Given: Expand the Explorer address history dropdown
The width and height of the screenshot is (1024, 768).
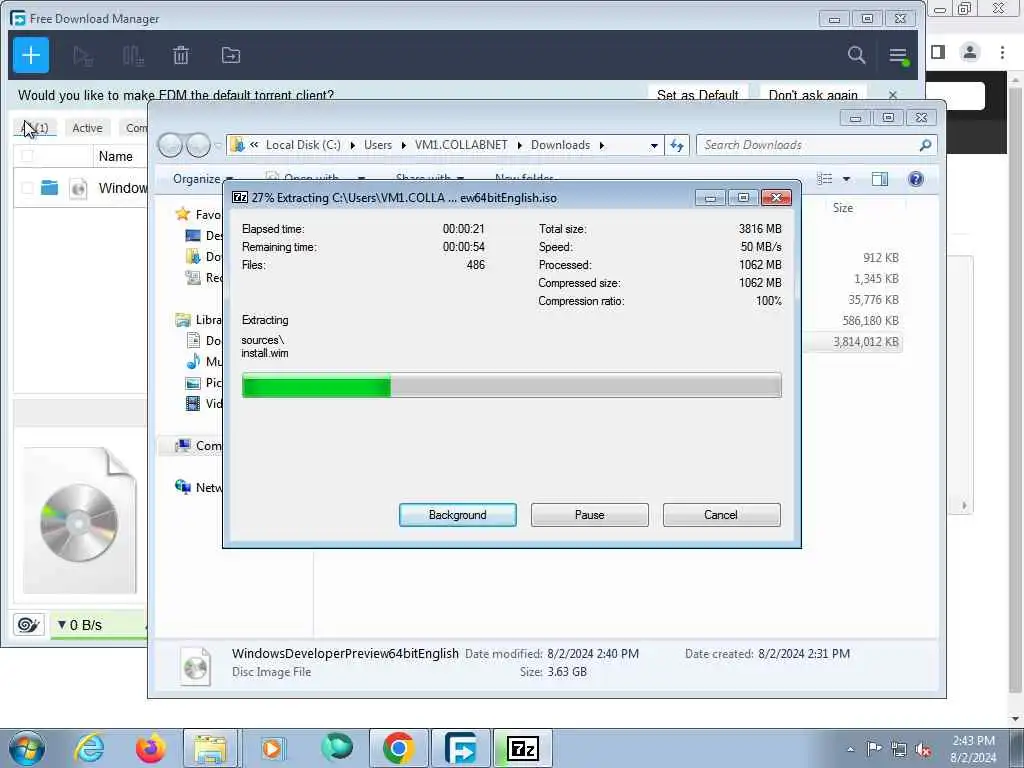Looking at the screenshot, I should (x=654, y=146).
